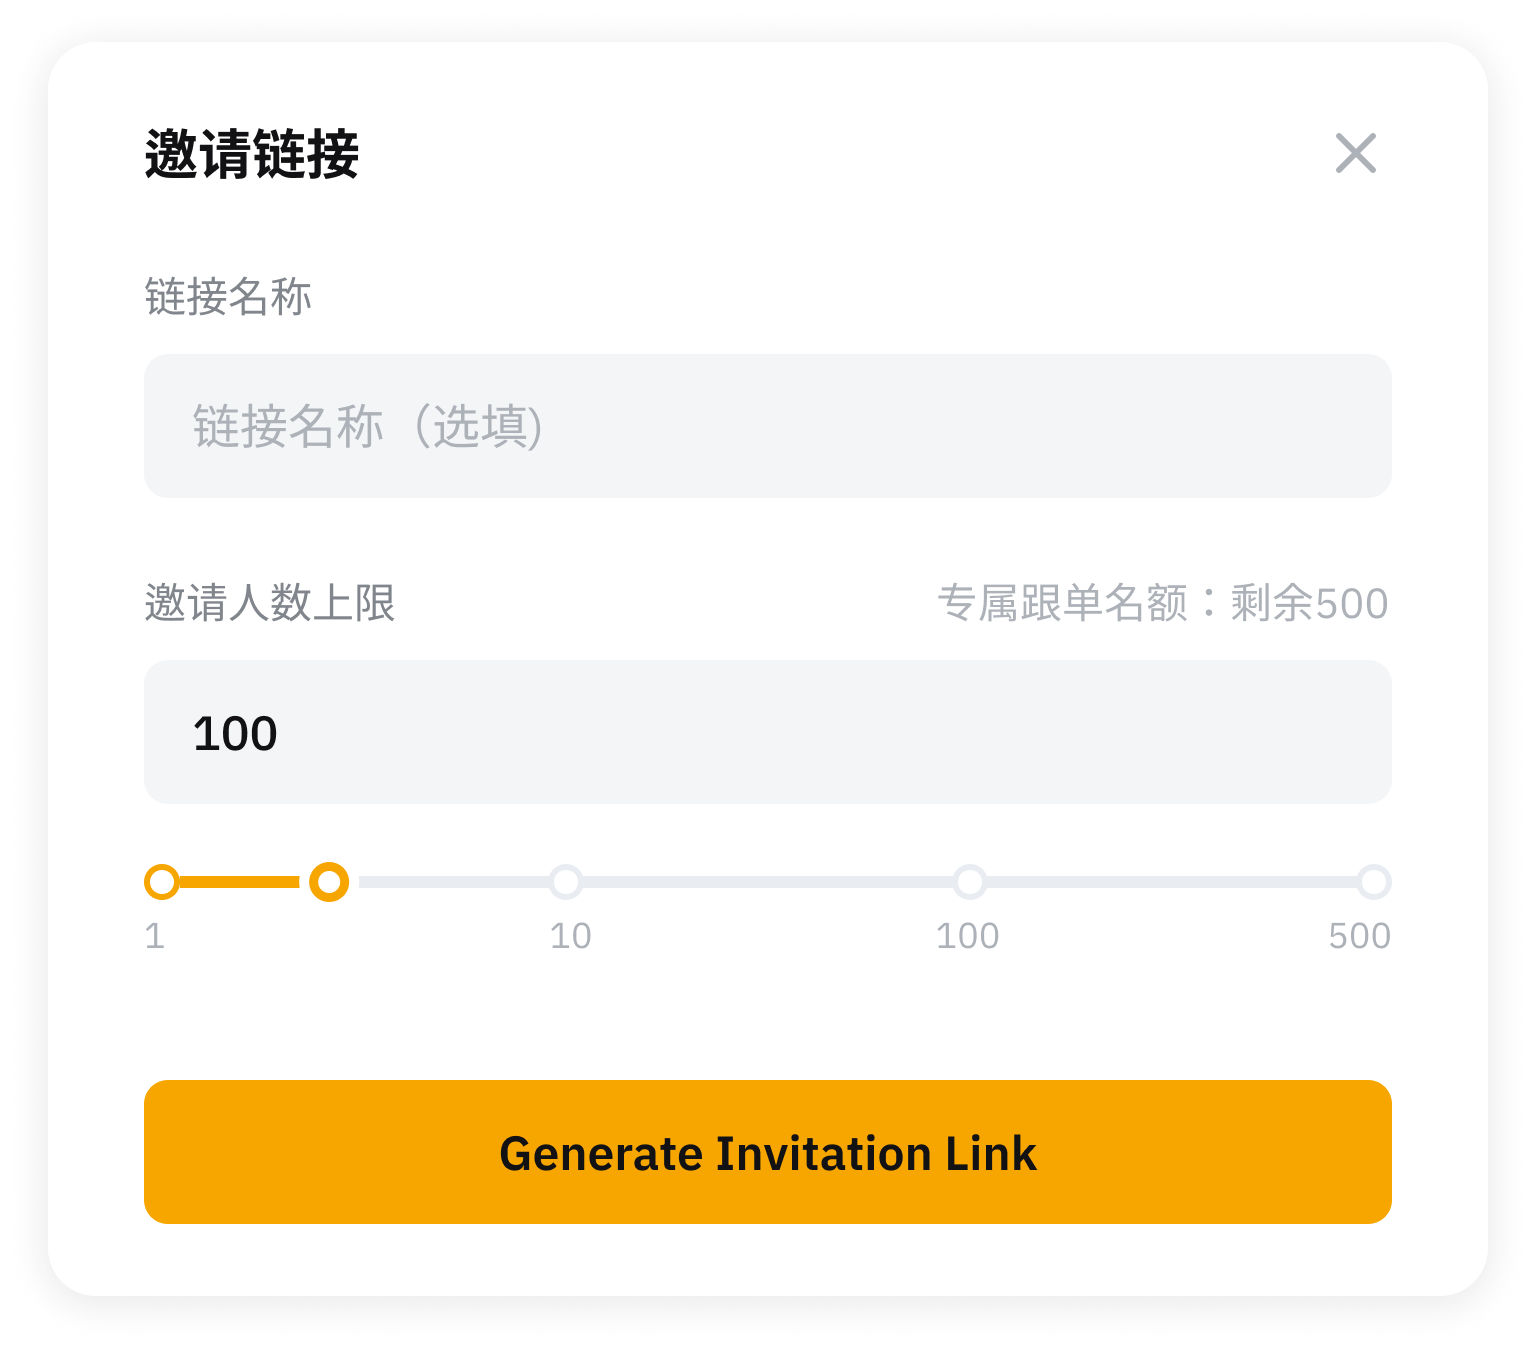The image size is (1536, 1350).
Task: Click slider track between 100 and 500 stops
Action: click(x=1170, y=882)
